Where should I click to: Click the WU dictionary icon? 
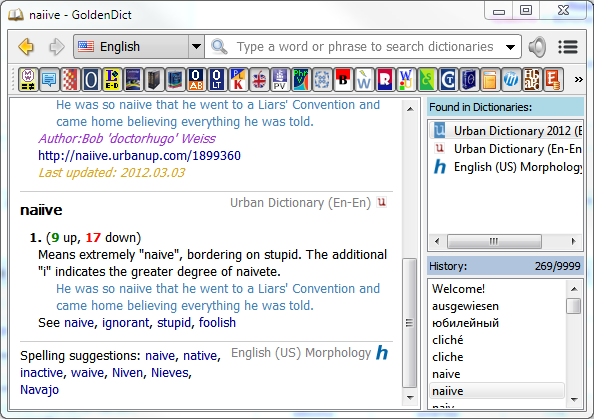tap(406, 80)
